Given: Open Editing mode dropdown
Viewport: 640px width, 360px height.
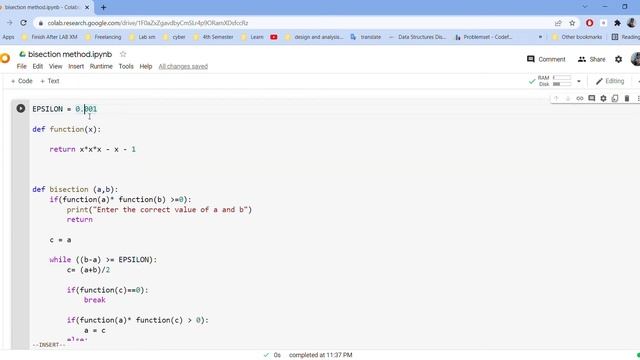Looking at the screenshot, I should [x=610, y=81].
